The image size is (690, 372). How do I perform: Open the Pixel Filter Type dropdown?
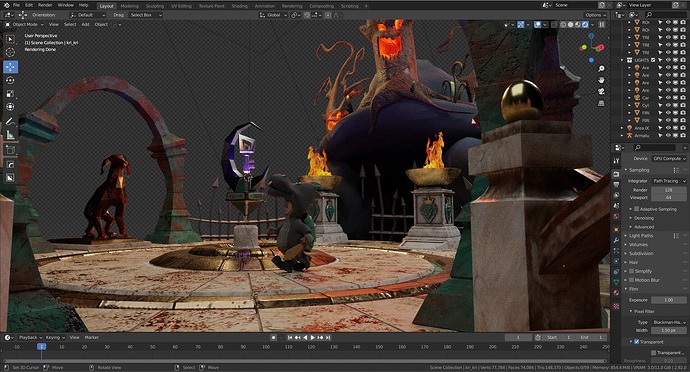click(669, 322)
